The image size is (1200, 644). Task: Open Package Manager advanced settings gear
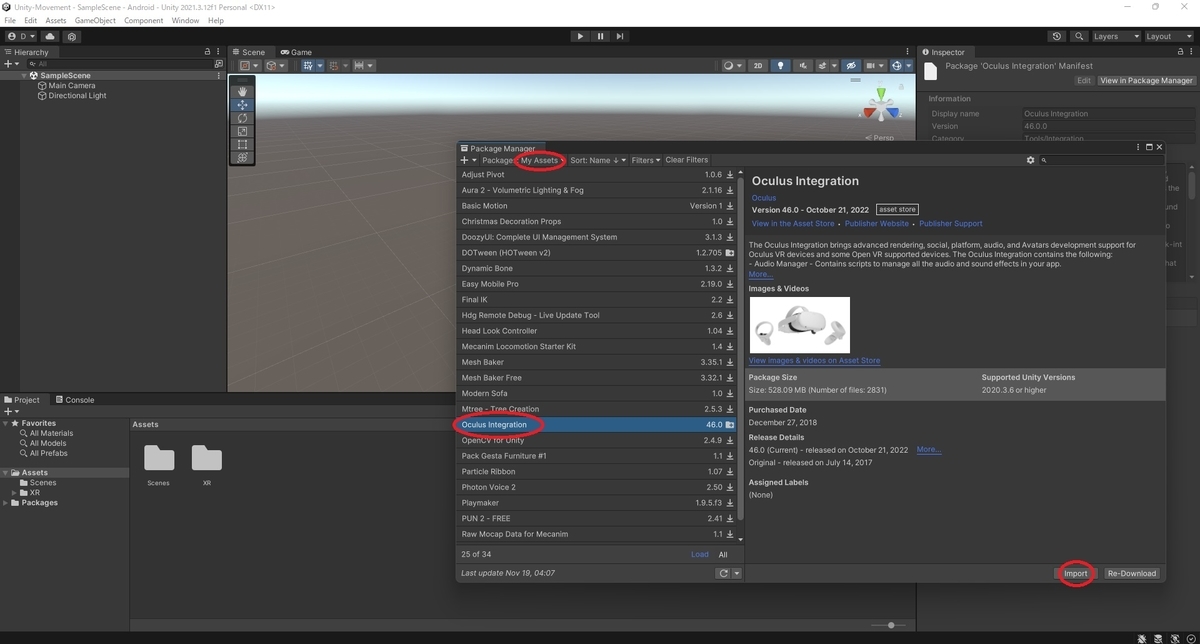(x=1031, y=160)
